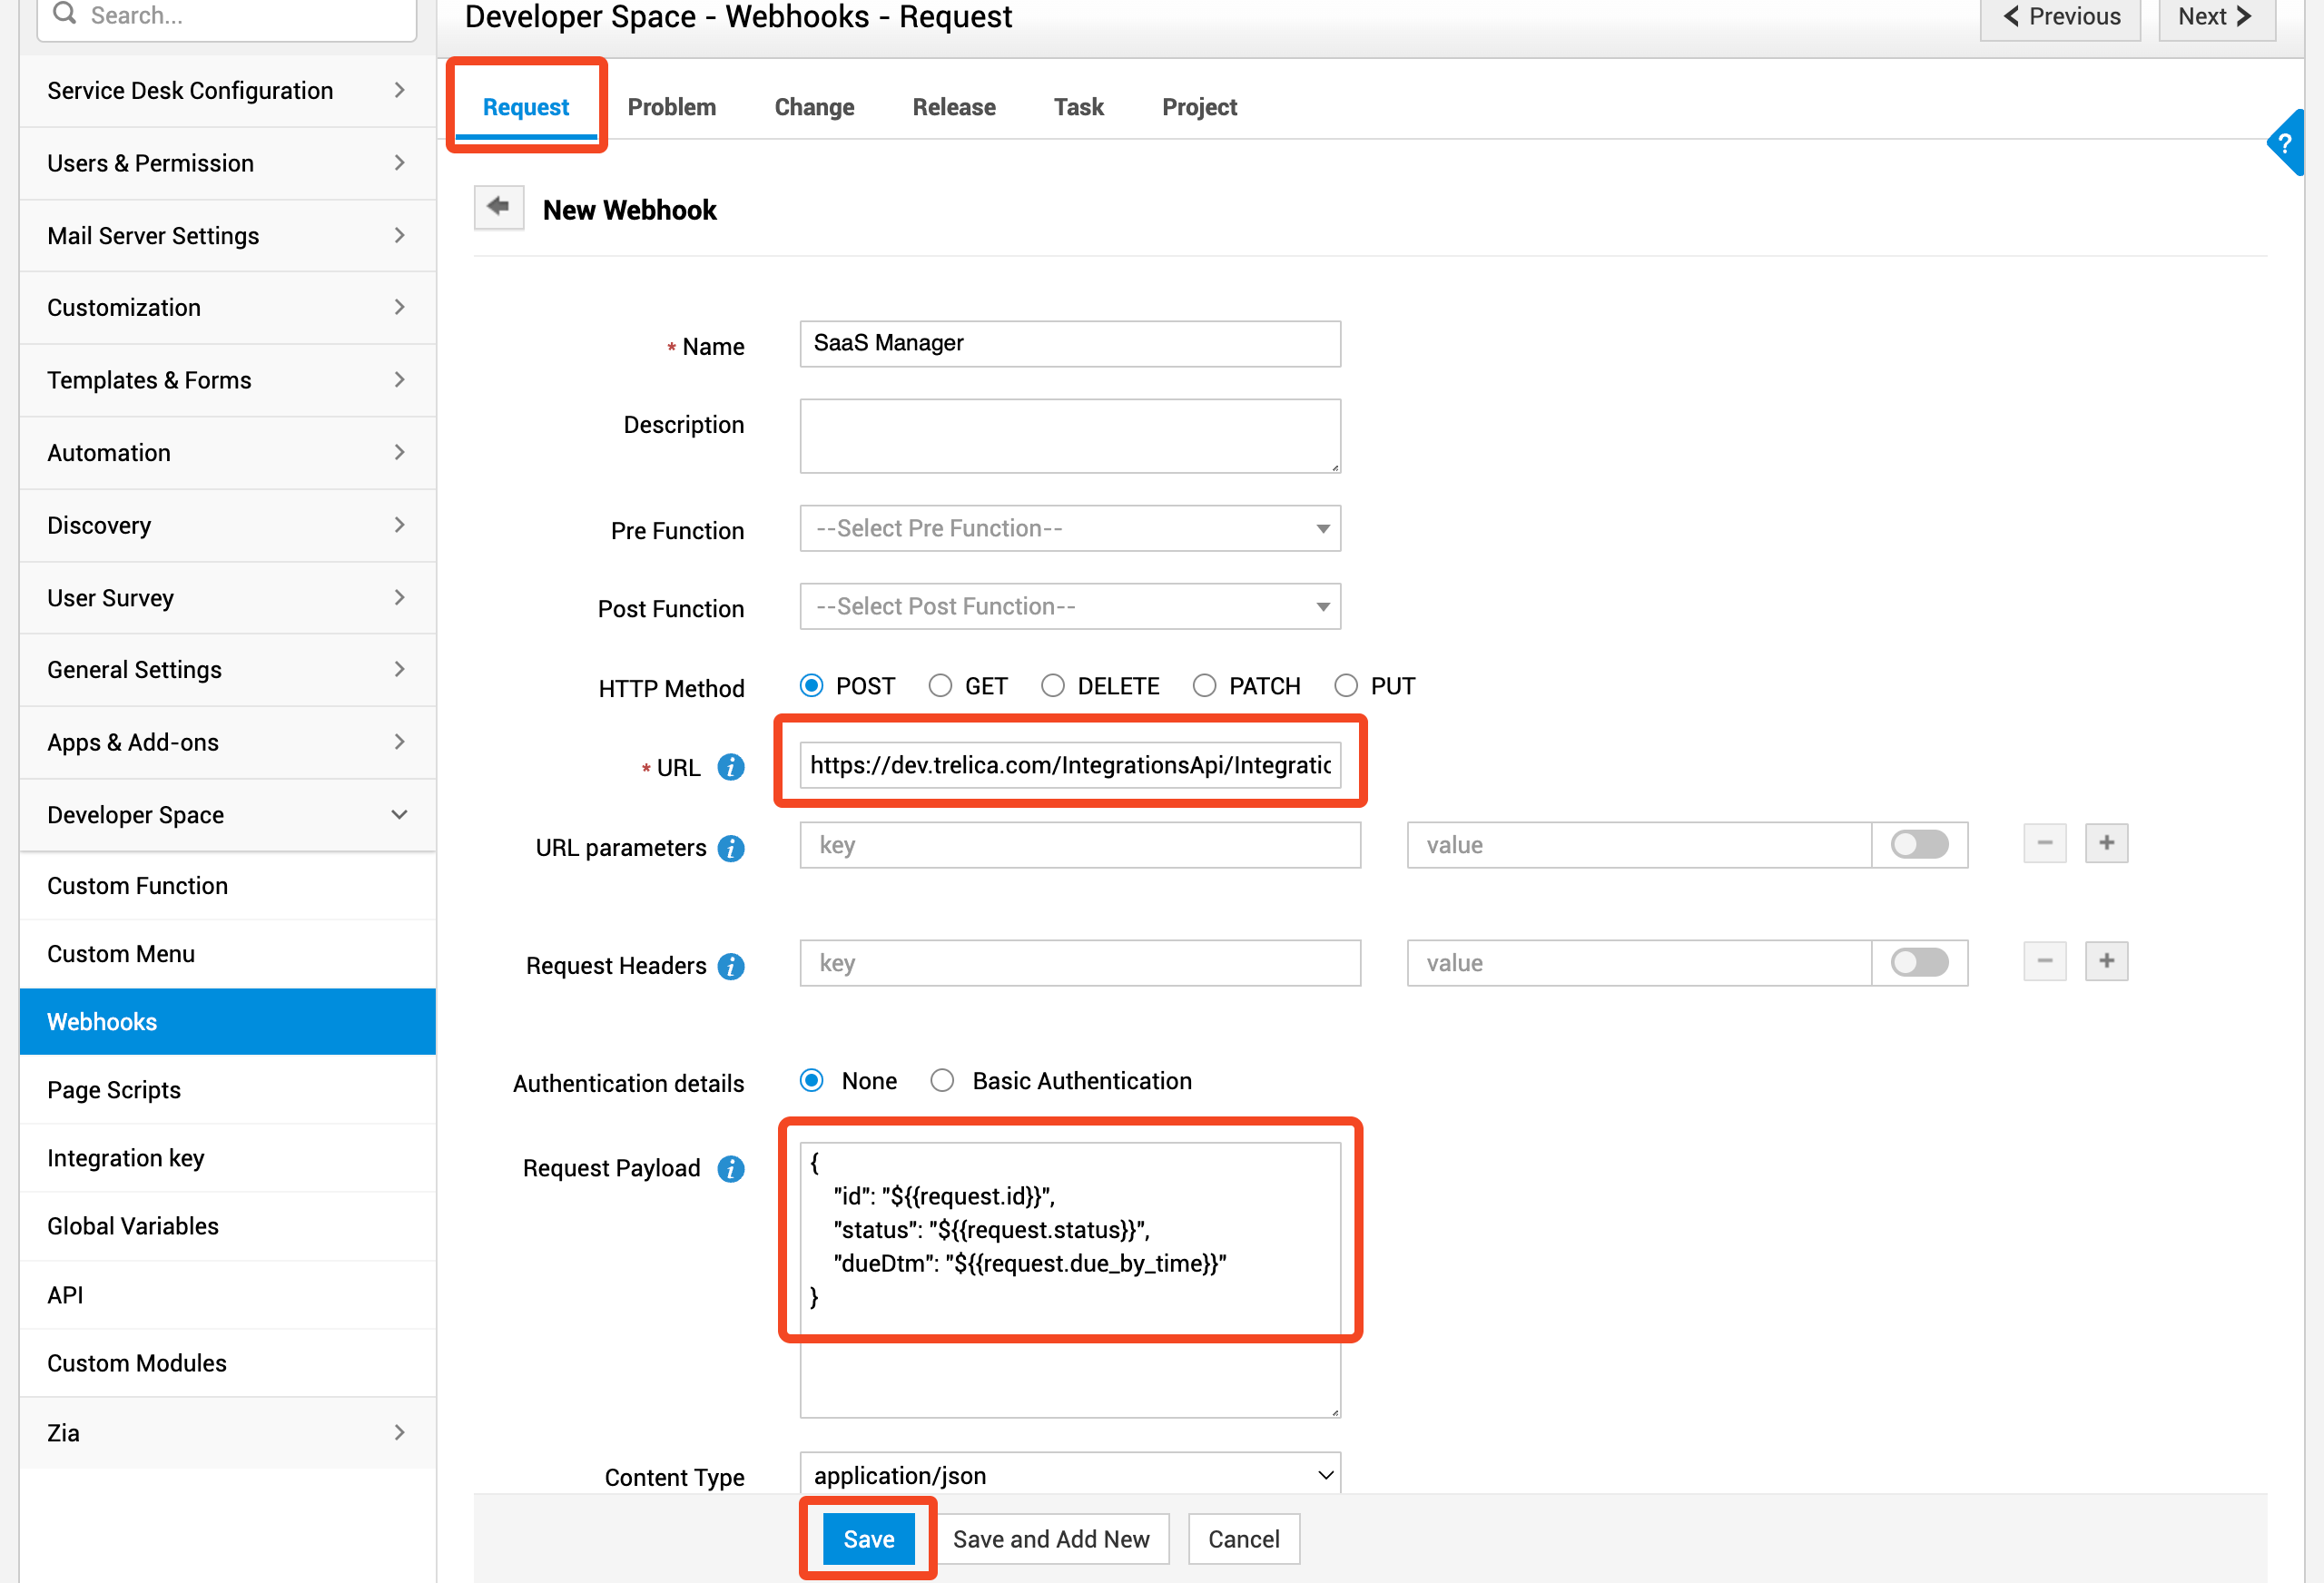The width and height of the screenshot is (2324, 1583).
Task: Open the Post Function dropdown
Action: (x=1070, y=606)
